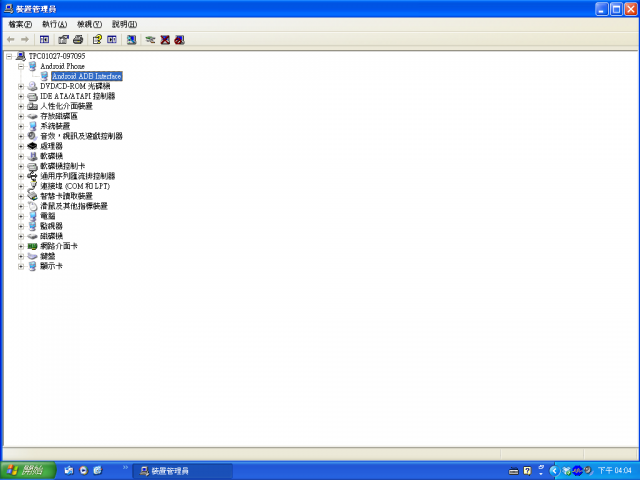Click the Update Driver toolbar icon
The image size is (640, 480).
click(x=151, y=40)
